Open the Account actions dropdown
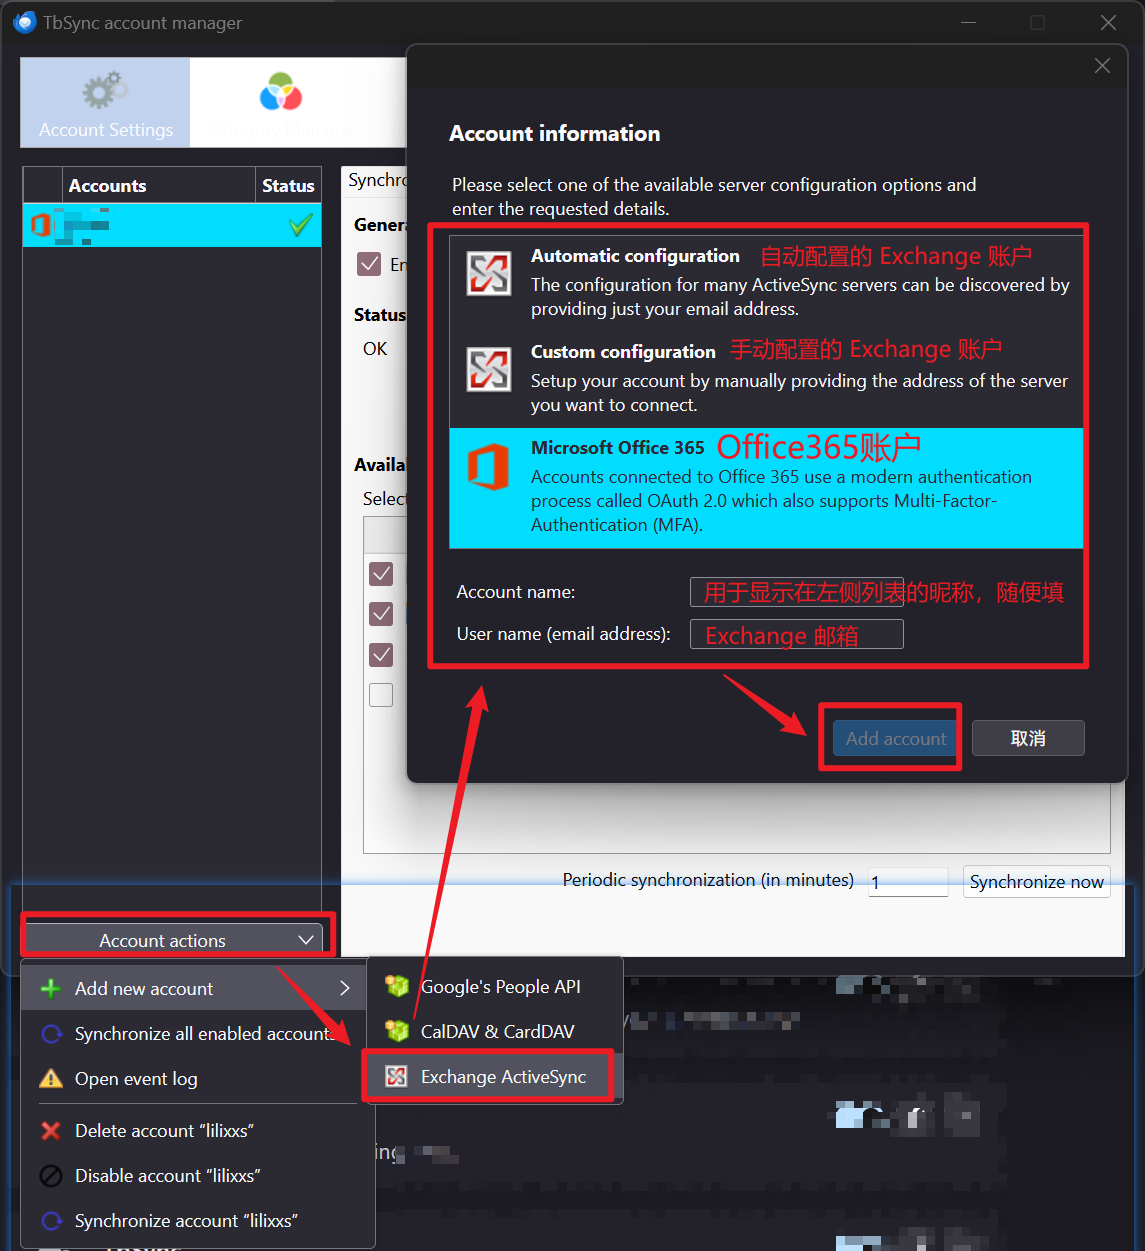1145x1251 pixels. coord(173,940)
